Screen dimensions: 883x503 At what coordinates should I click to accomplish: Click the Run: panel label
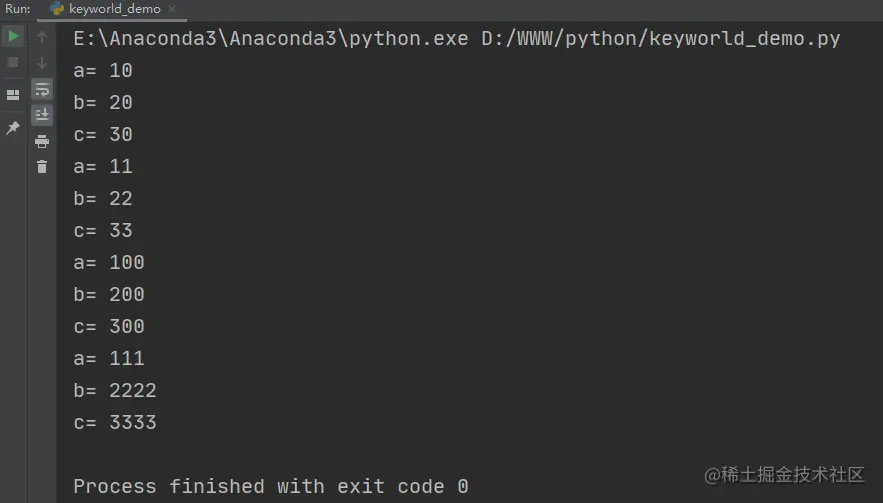point(17,9)
